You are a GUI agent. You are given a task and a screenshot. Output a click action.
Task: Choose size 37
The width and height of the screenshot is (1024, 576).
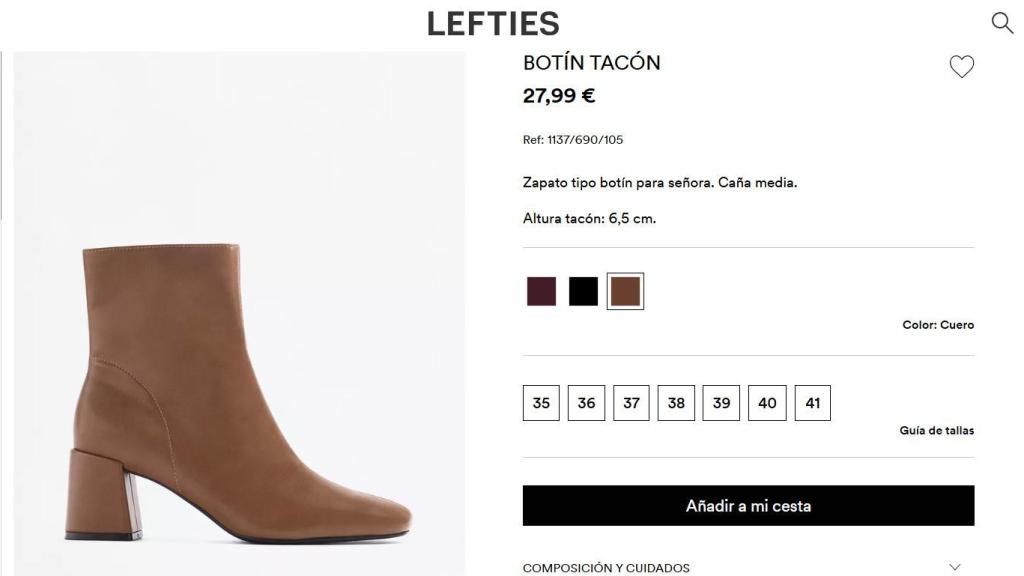[631, 403]
